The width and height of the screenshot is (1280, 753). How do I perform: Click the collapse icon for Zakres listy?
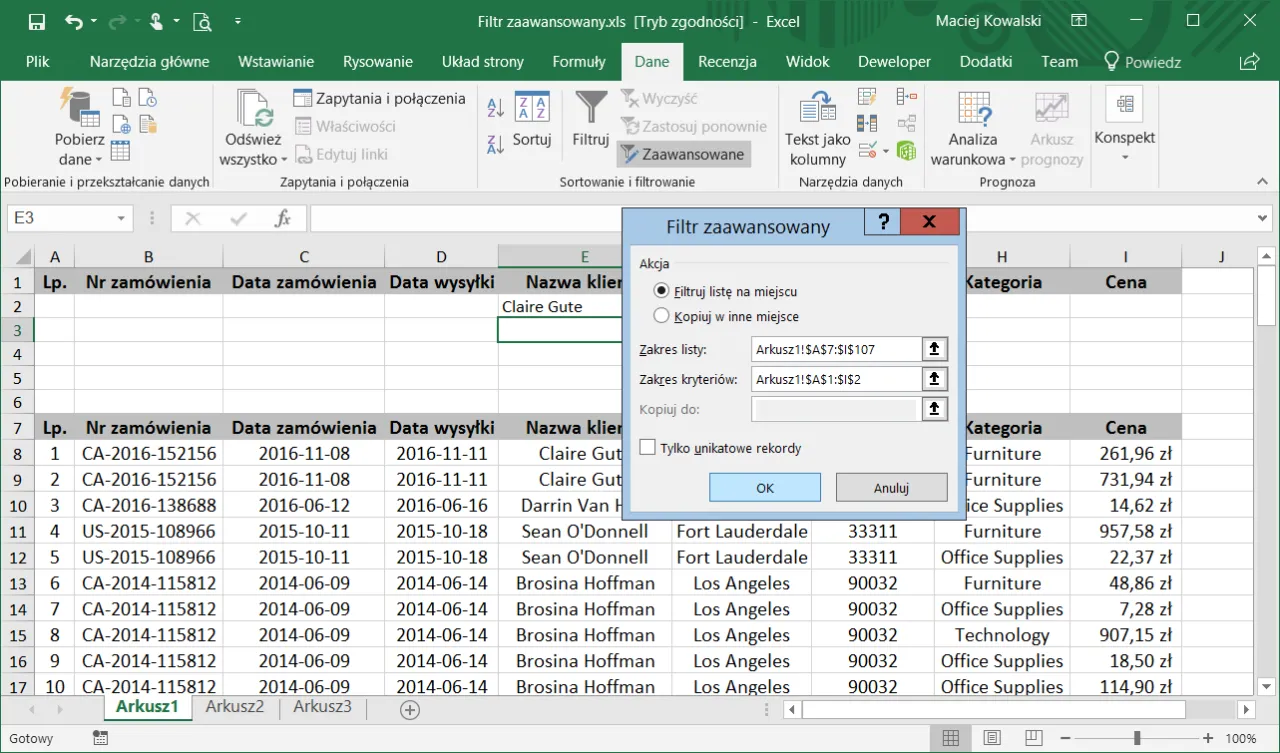933,349
